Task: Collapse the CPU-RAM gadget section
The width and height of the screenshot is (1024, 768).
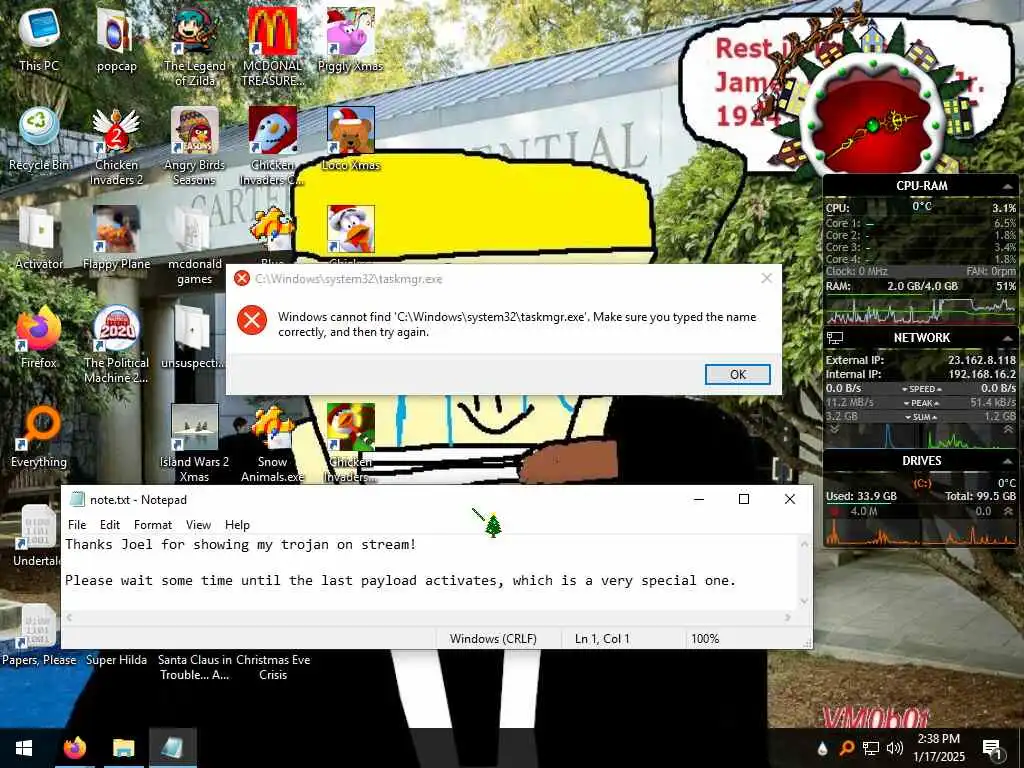Action: point(1008,186)
